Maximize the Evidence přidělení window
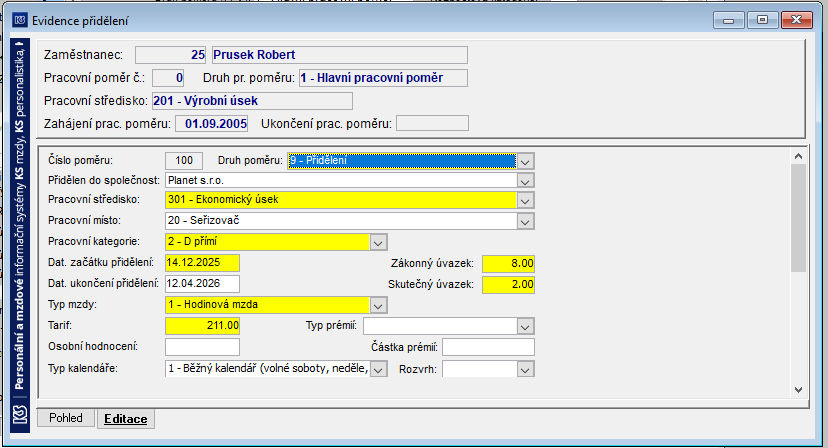828x448 pixels. [x=762, y=20]
